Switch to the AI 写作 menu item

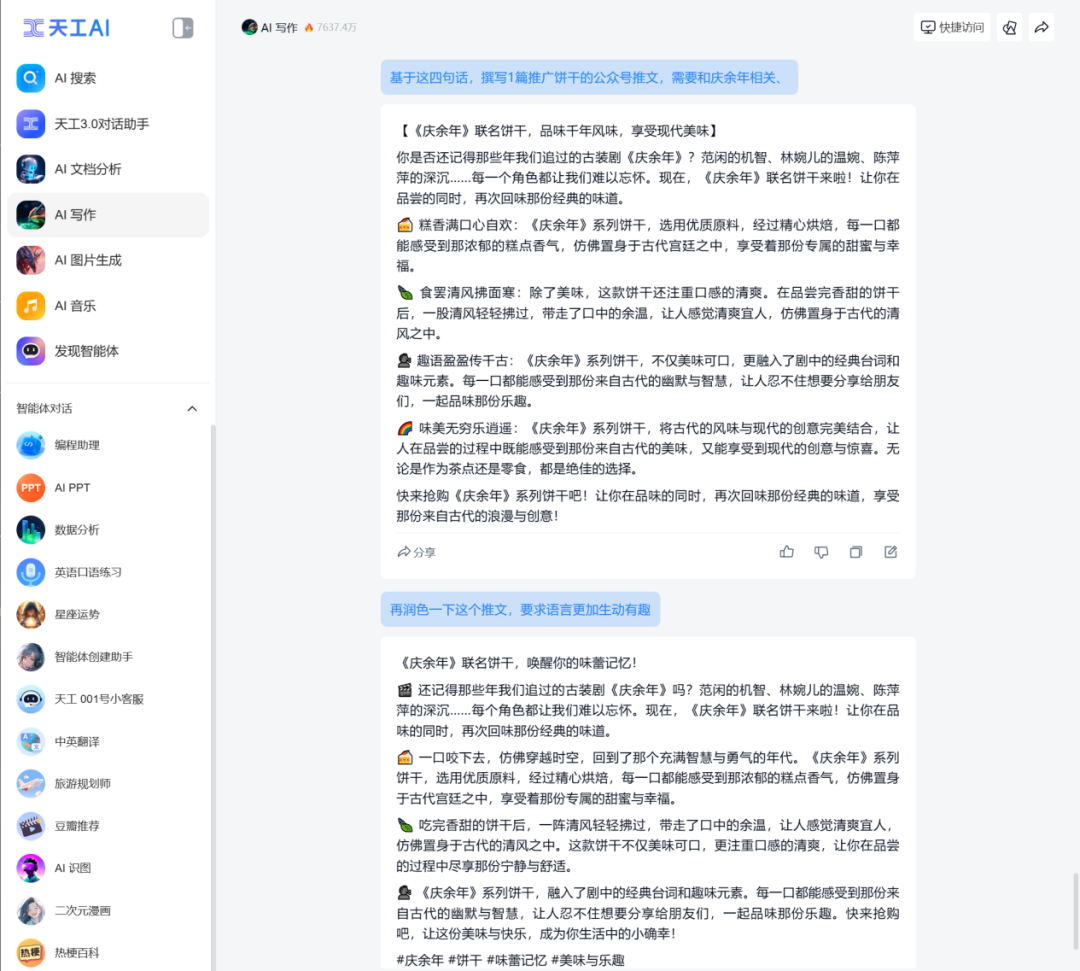pos(107,215)
